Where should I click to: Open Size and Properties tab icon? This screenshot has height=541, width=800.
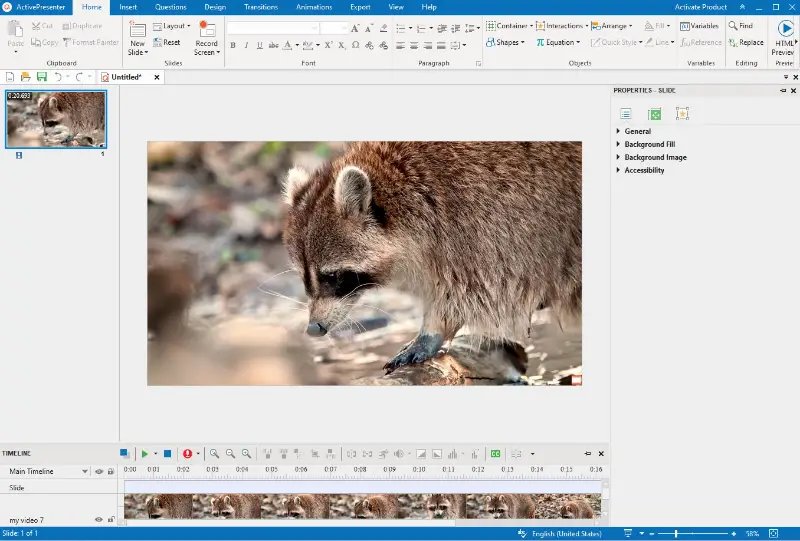[x=654, y=114]
